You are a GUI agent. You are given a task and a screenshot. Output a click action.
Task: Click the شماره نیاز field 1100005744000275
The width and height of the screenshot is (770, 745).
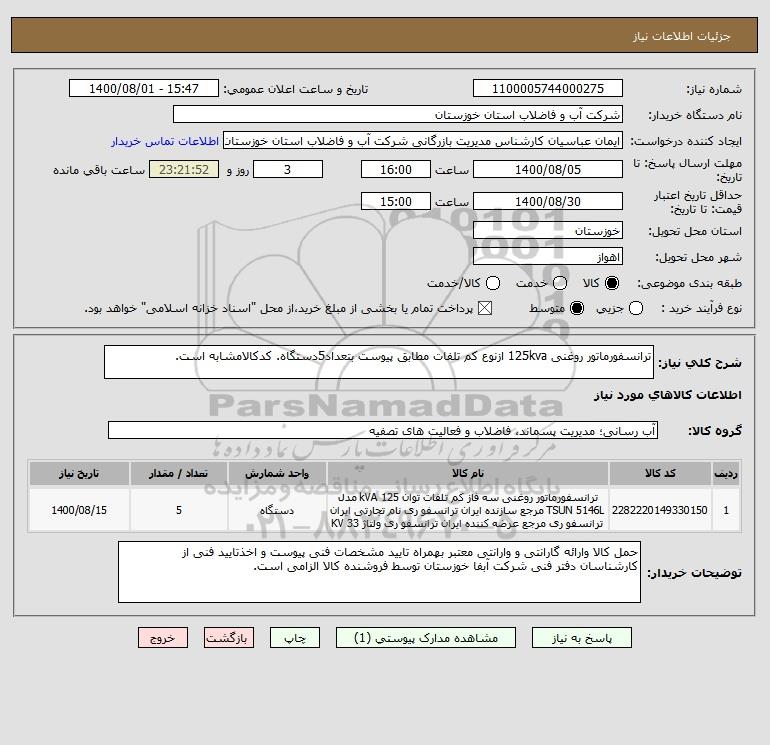[548, 88]
